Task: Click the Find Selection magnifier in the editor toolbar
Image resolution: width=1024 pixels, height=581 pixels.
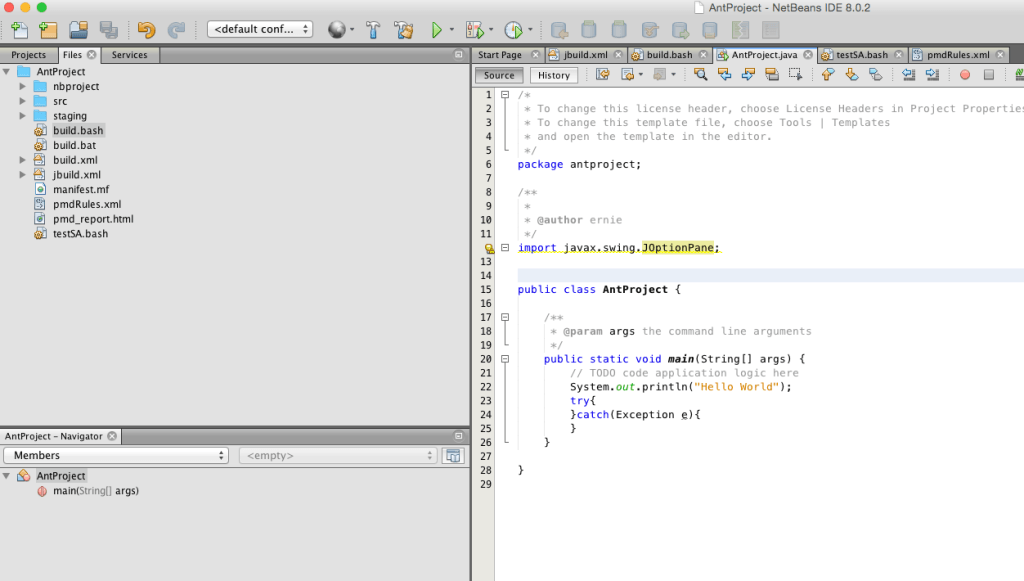Action: (x=700, y=75)
